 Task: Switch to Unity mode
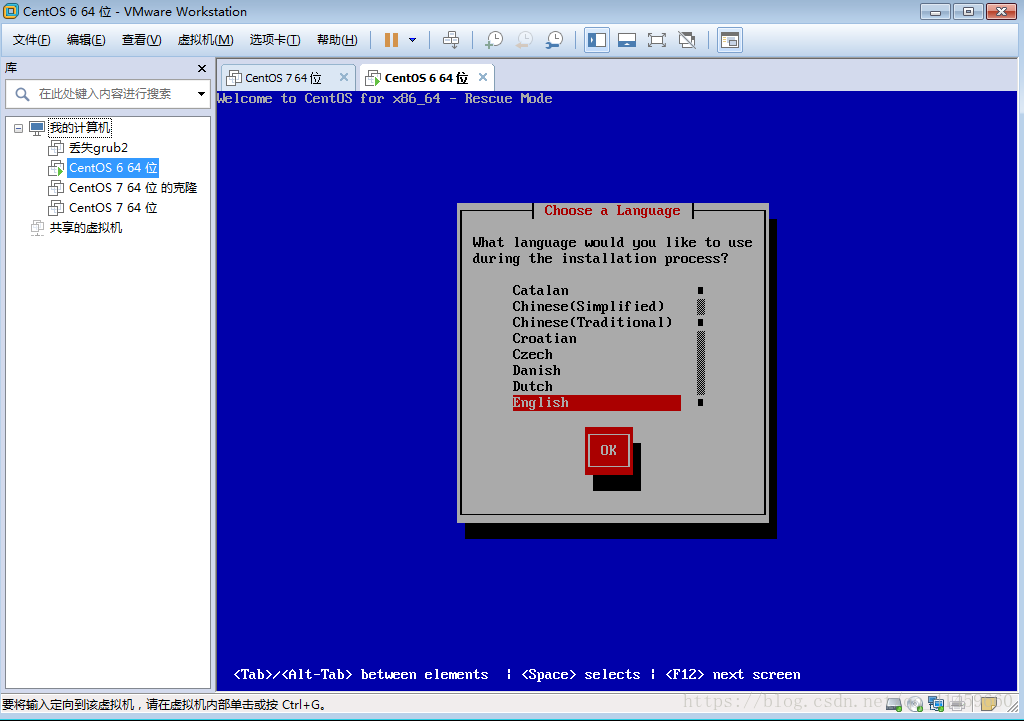(x=687, y=40)
